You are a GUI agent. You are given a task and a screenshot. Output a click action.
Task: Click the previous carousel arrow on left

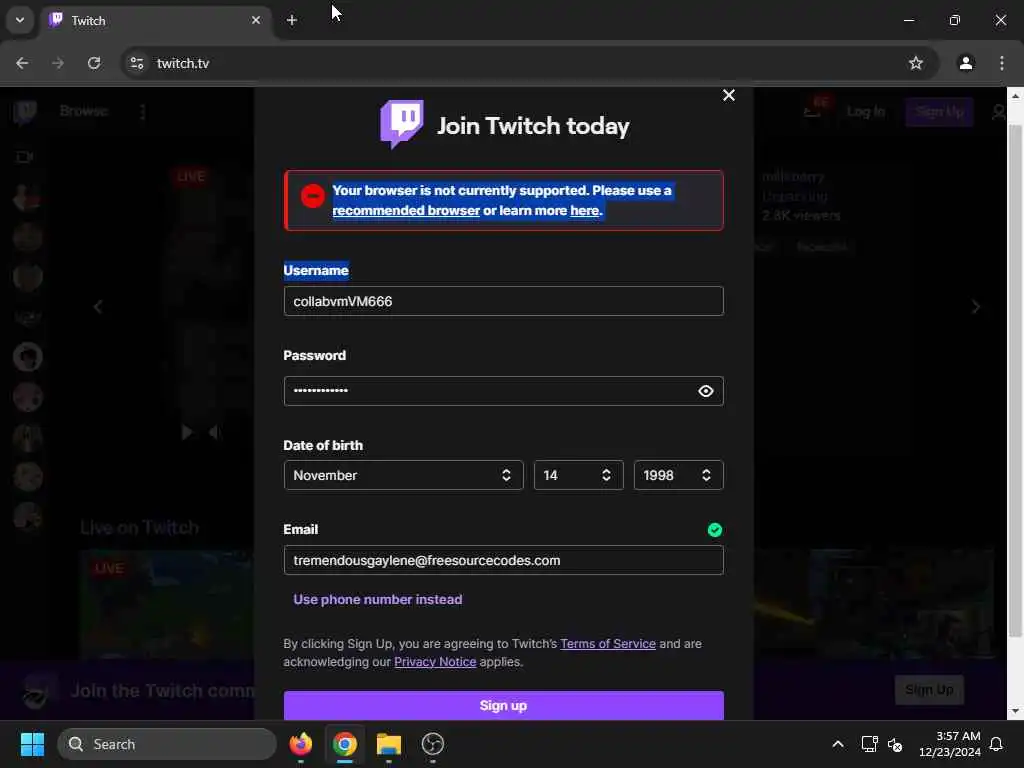click(x=98, y=307)
